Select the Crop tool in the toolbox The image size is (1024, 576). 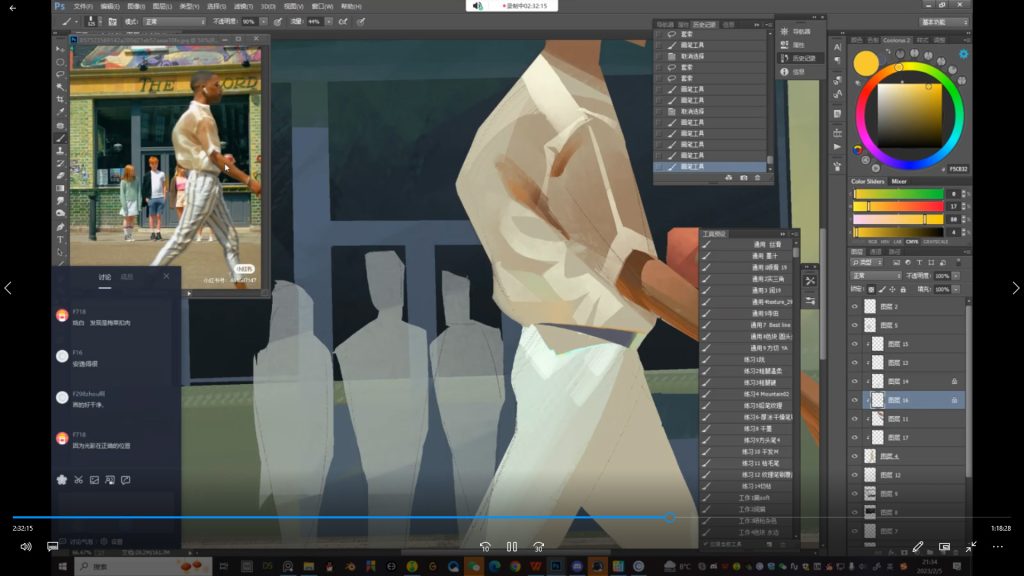60,100
